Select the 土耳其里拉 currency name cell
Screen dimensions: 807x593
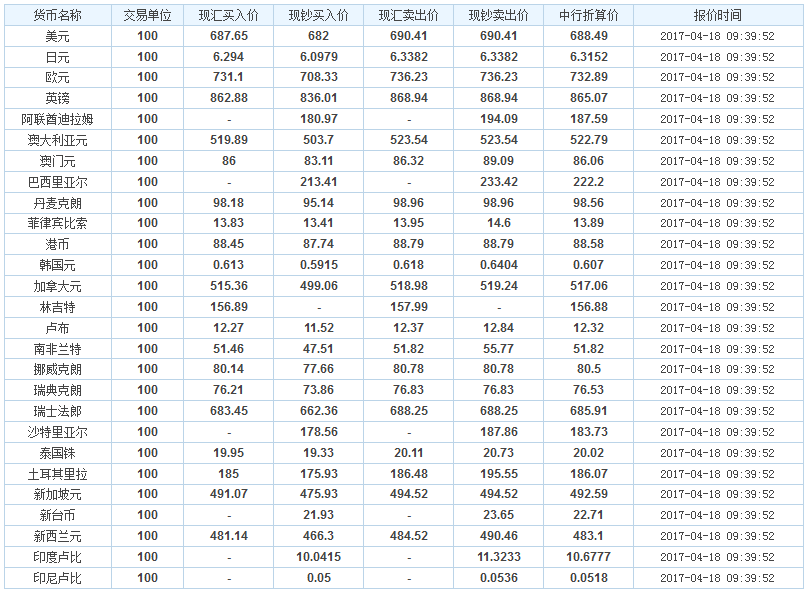[x=58, y=474]
